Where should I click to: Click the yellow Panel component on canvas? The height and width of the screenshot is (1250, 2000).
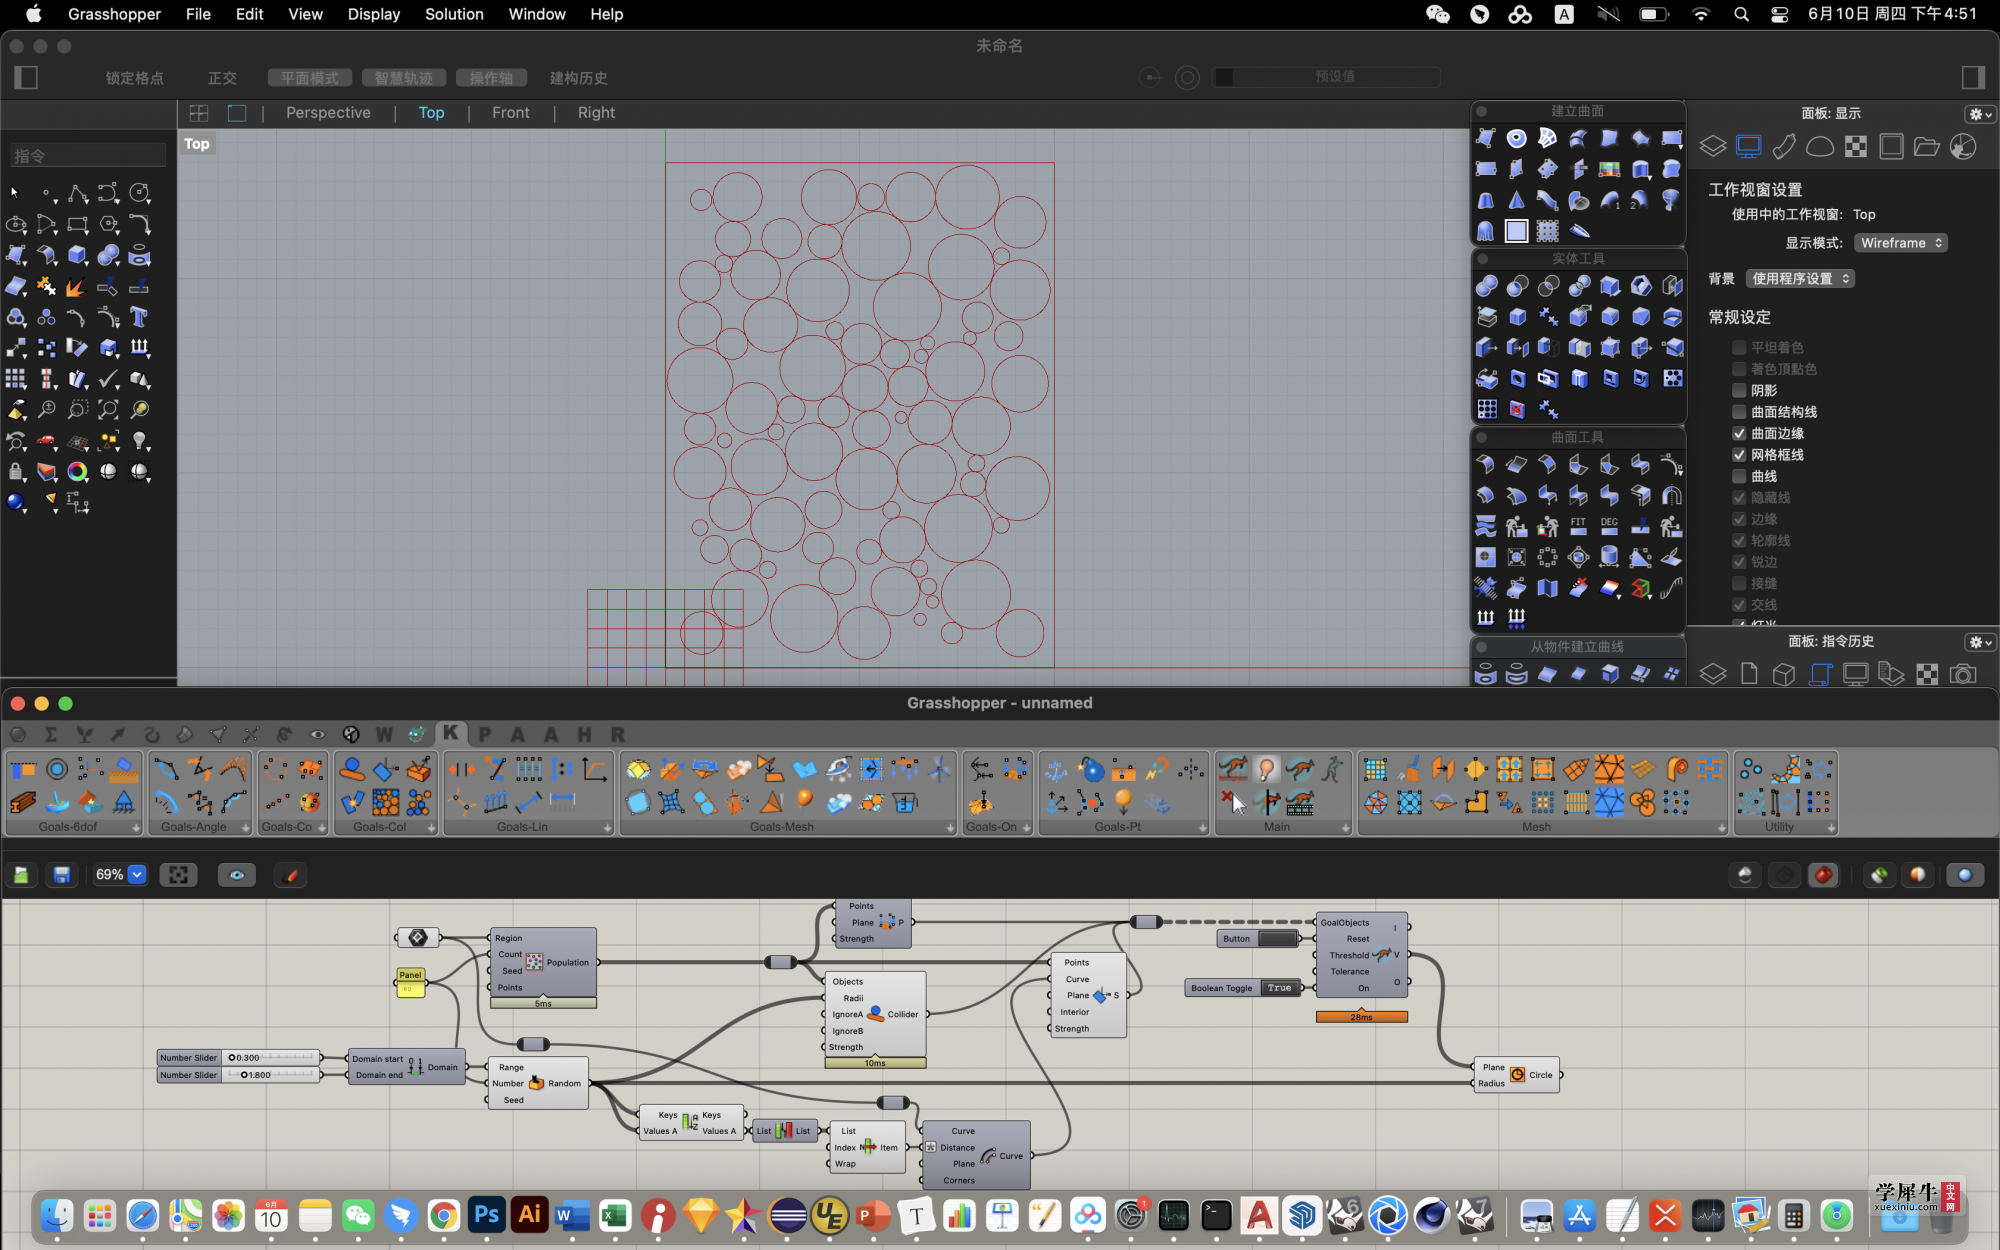pos(411,982)
